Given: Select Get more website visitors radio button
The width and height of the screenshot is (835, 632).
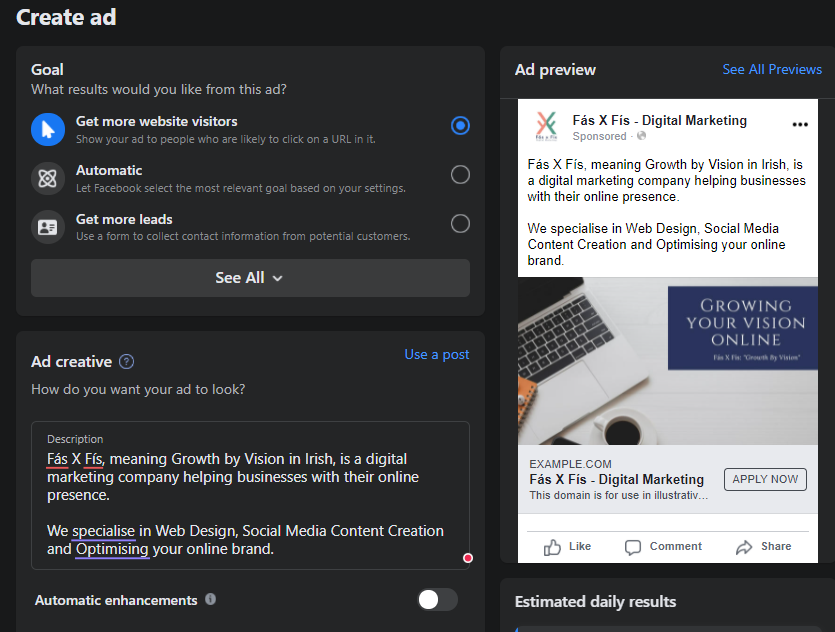Looking at the screenshot, I should tap(460, 126).
